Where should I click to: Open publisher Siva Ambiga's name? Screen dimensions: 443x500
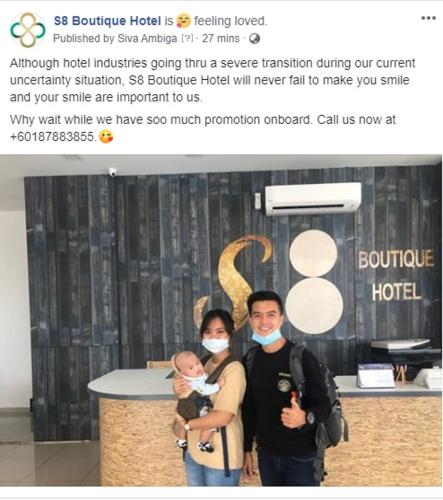147,39
